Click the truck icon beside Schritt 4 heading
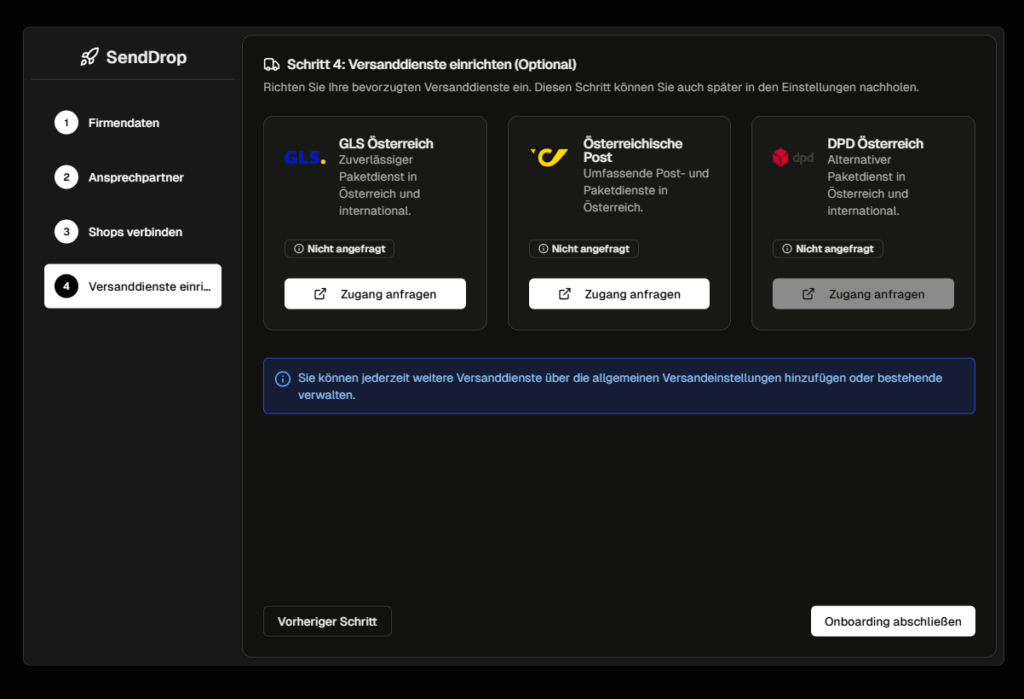This screenshot has width=1024, height=699. [272, 64]
